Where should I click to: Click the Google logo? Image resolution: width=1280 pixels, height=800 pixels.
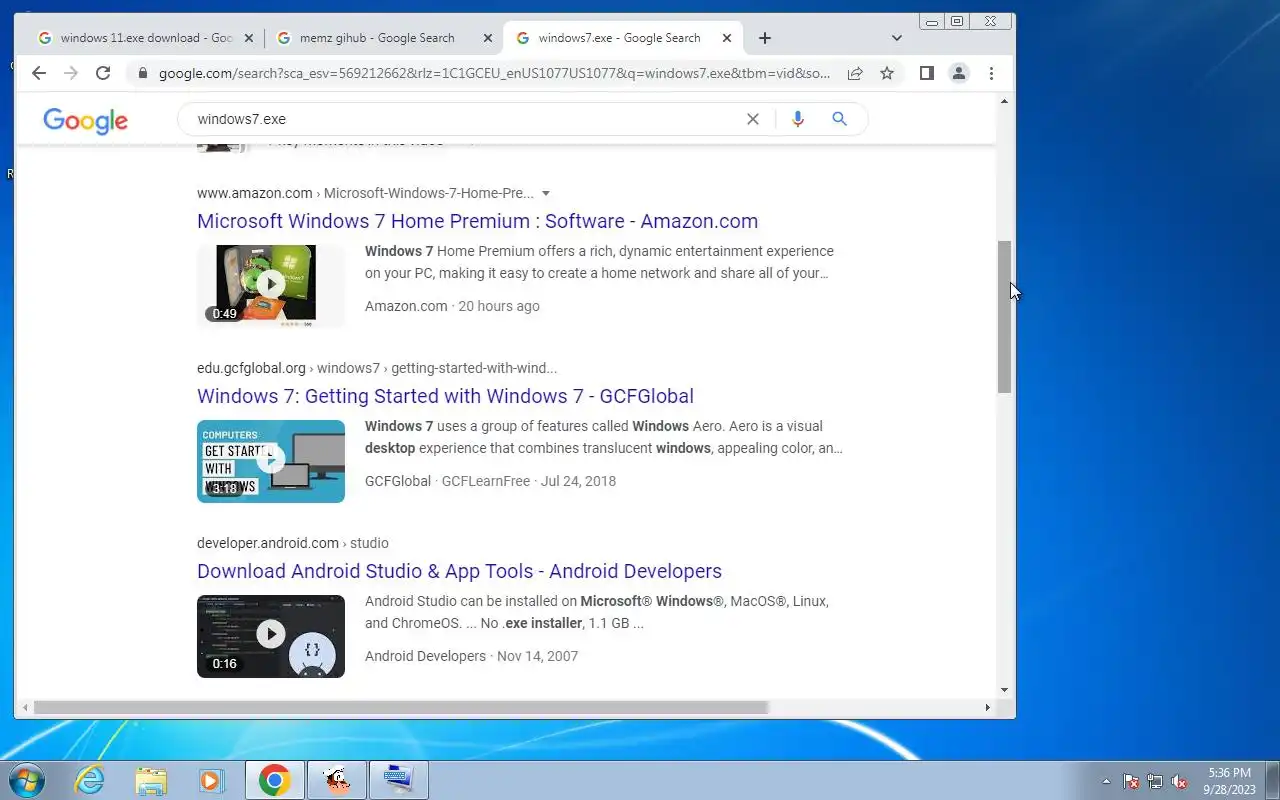coord(85,121)
